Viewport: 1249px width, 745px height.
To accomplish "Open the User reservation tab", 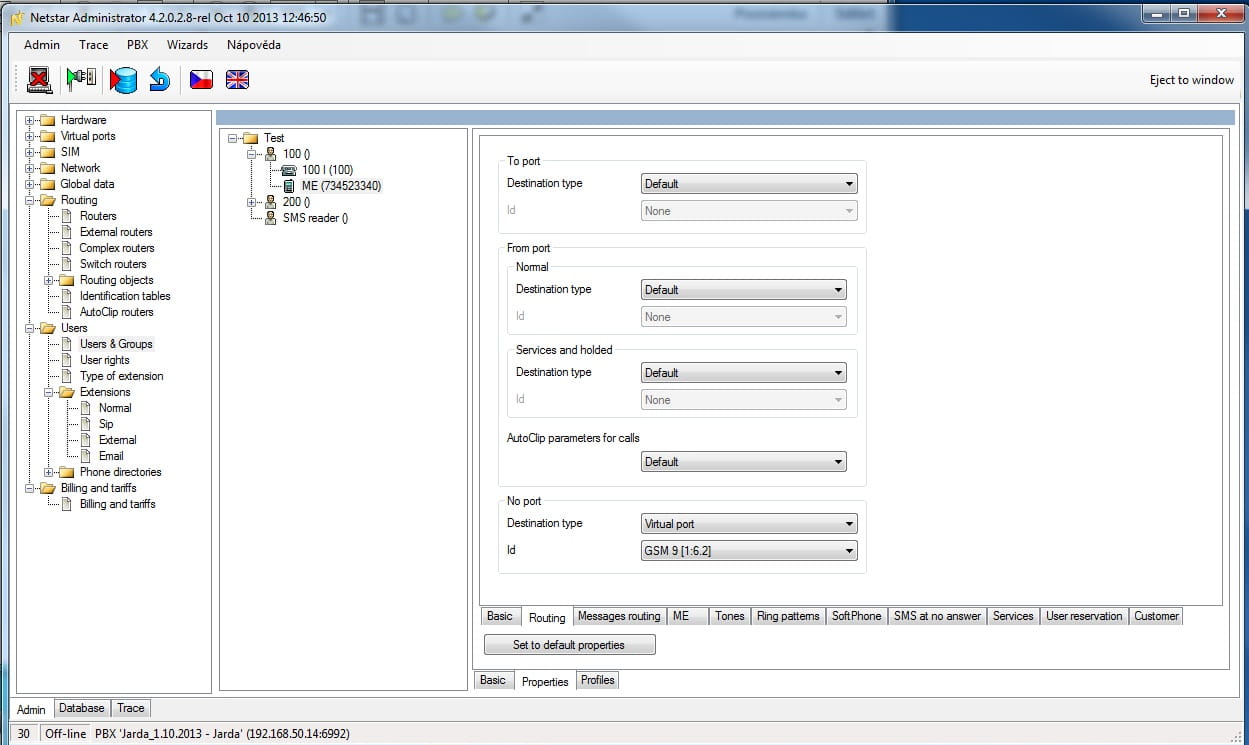I will click(x=1084, y=616).
